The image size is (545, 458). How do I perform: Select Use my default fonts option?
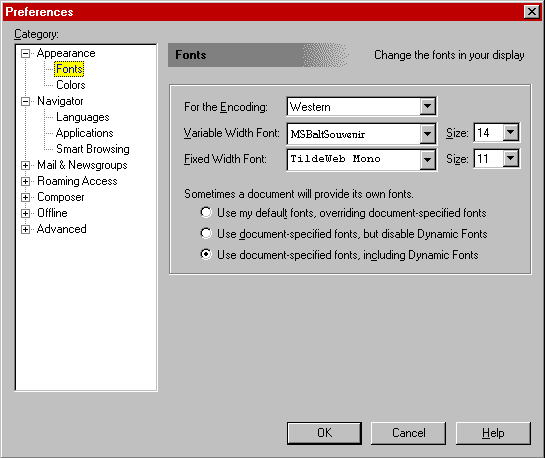click(x=206, y=212)
